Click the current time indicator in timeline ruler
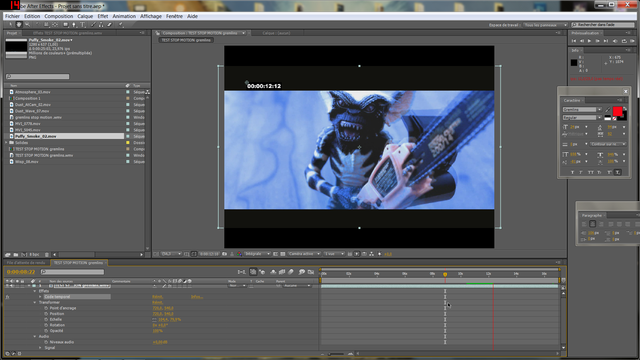 [x=445, y=274]
